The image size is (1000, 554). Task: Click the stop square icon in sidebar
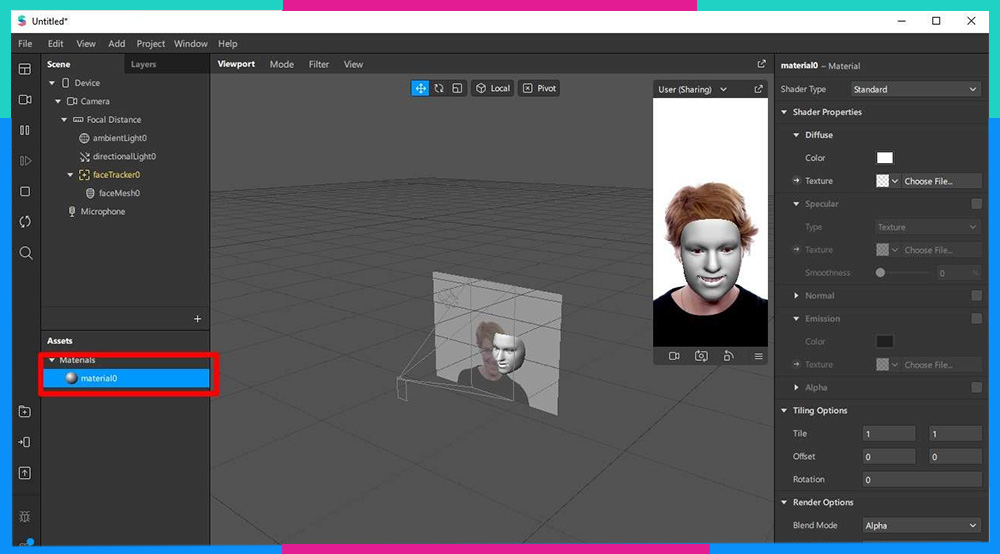[x=25, y=191]
